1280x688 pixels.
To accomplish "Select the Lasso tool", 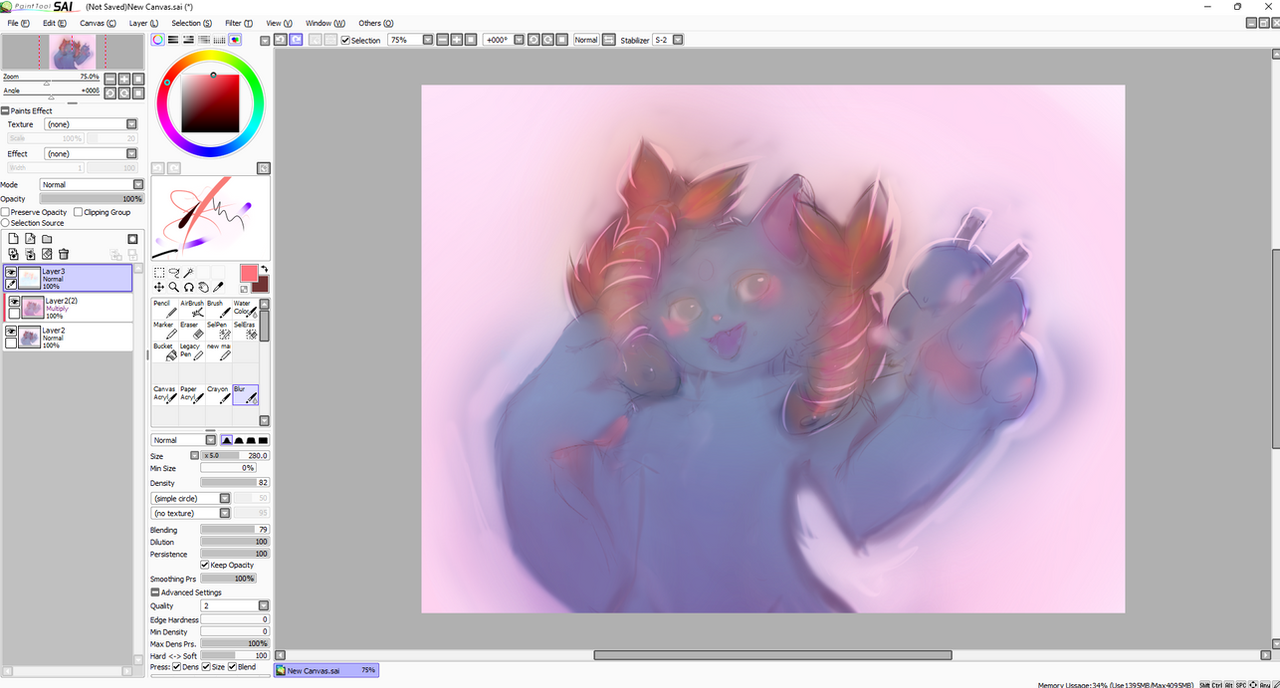I will (x=174, y=272).
